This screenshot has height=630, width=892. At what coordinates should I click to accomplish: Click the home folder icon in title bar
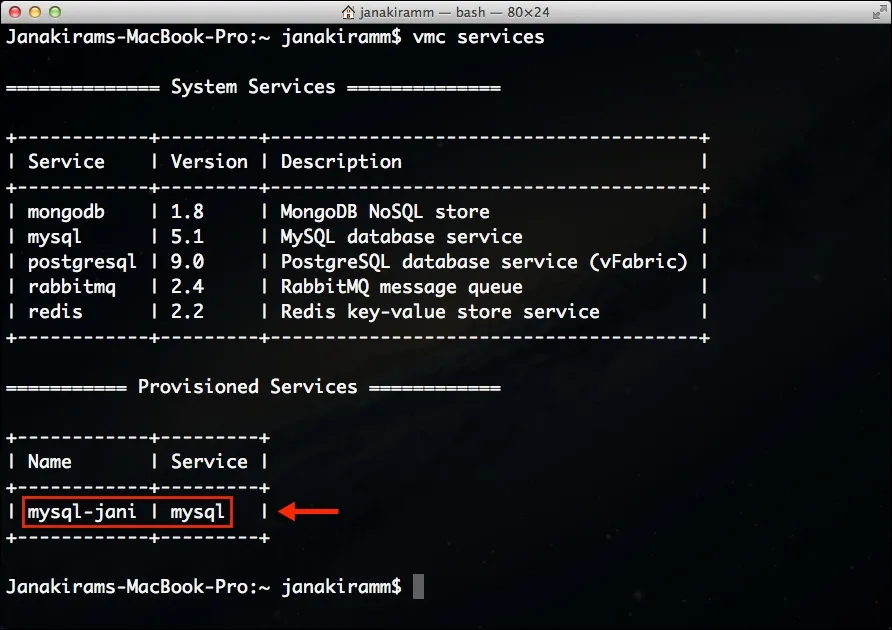(x=348, y=12)
